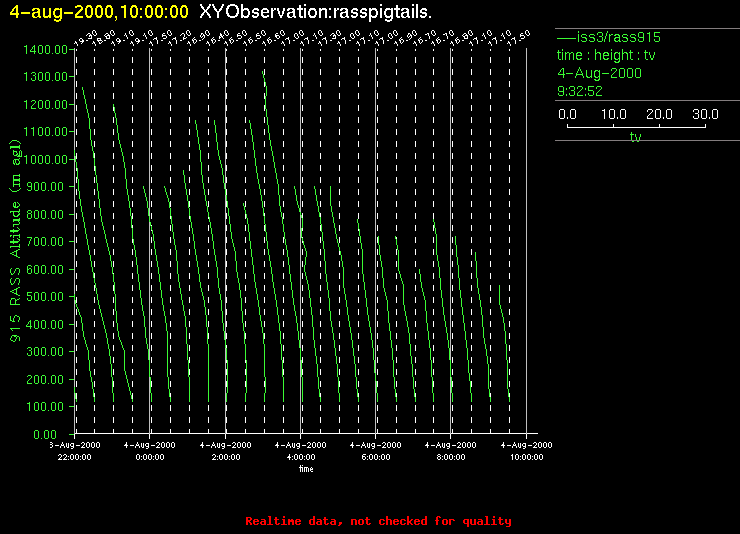Viewport: 740px width, 534px height.
Task: Click the 18.80 profile value at top
Action: (103, 38)
